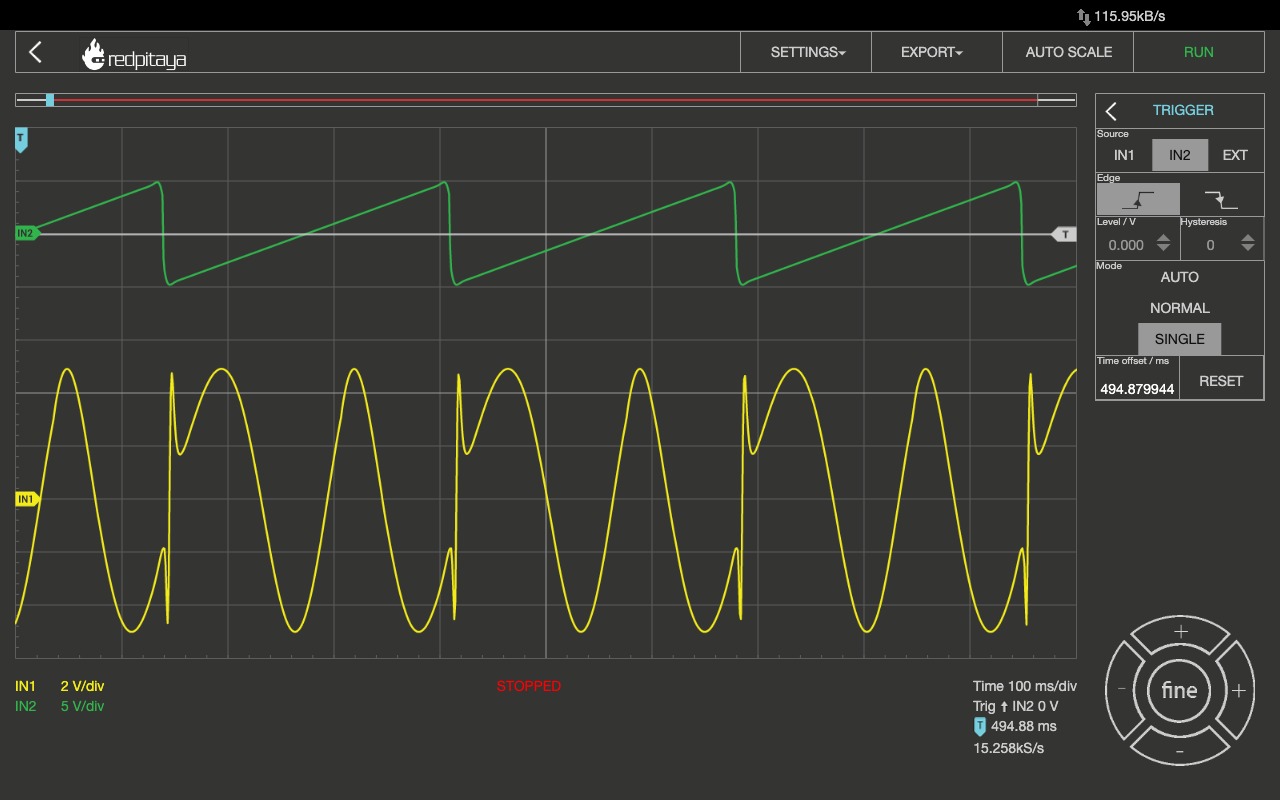This screenshot has width=1280, height=800.
Task: Adjust the Level stepper arrows
Action: tap(1163, 243)
